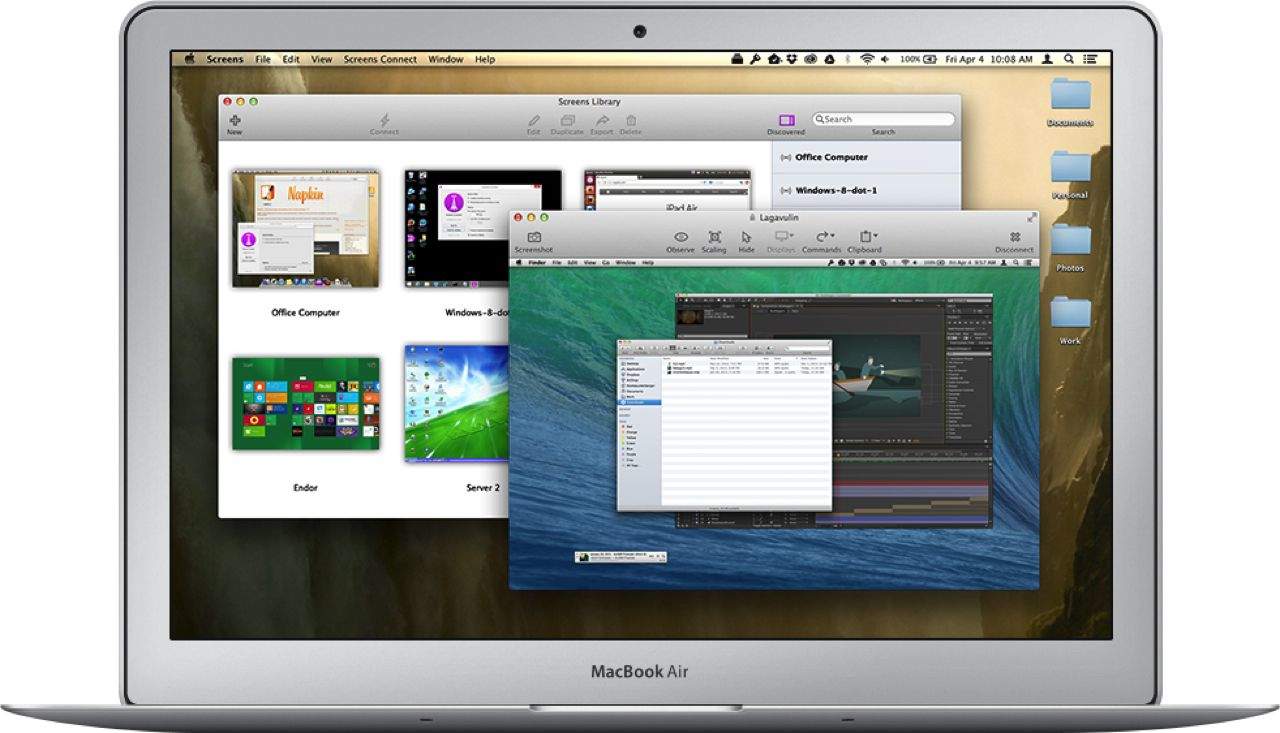
Task: Select the iPad Air thumbnail in Screens Library
Action: coord(667,188)
